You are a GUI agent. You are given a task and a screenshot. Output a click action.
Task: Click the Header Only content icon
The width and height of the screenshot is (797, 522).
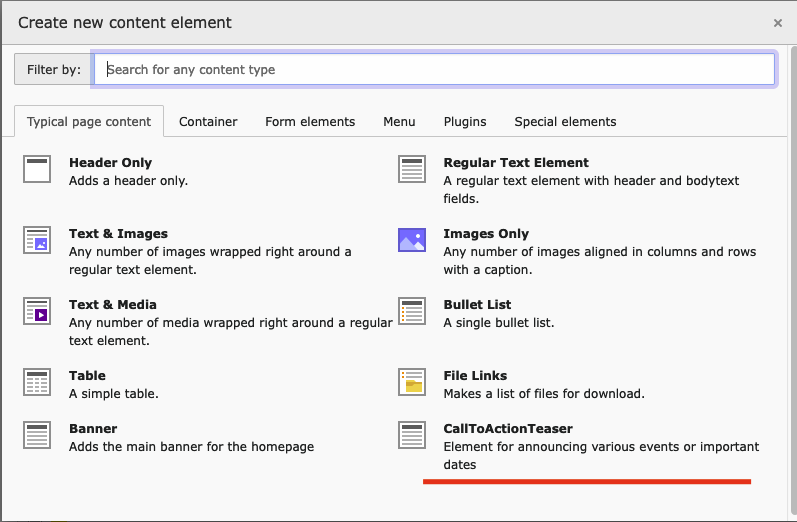tap(37, 169)
